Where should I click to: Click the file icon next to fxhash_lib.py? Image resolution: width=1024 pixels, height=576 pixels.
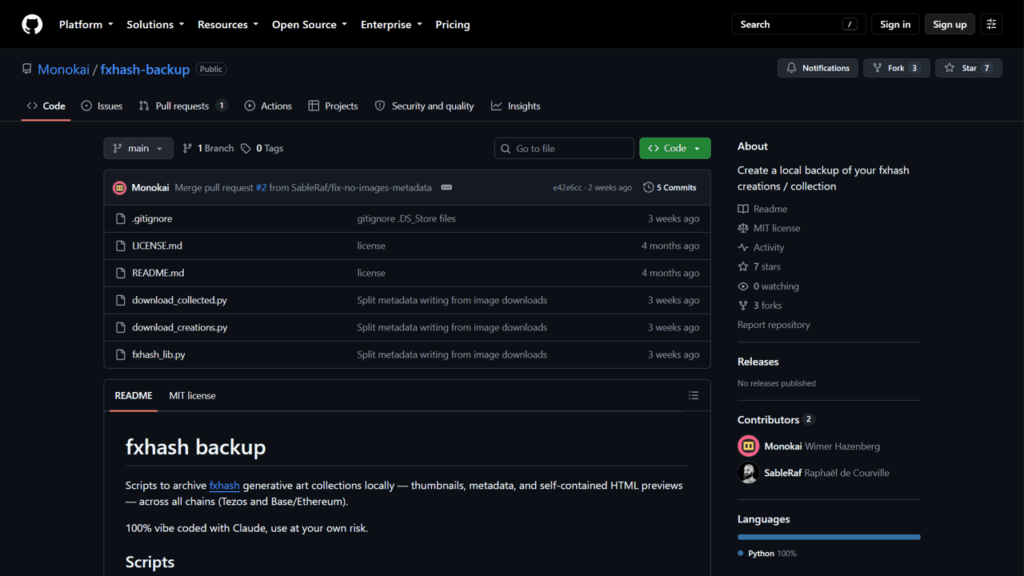120,355
